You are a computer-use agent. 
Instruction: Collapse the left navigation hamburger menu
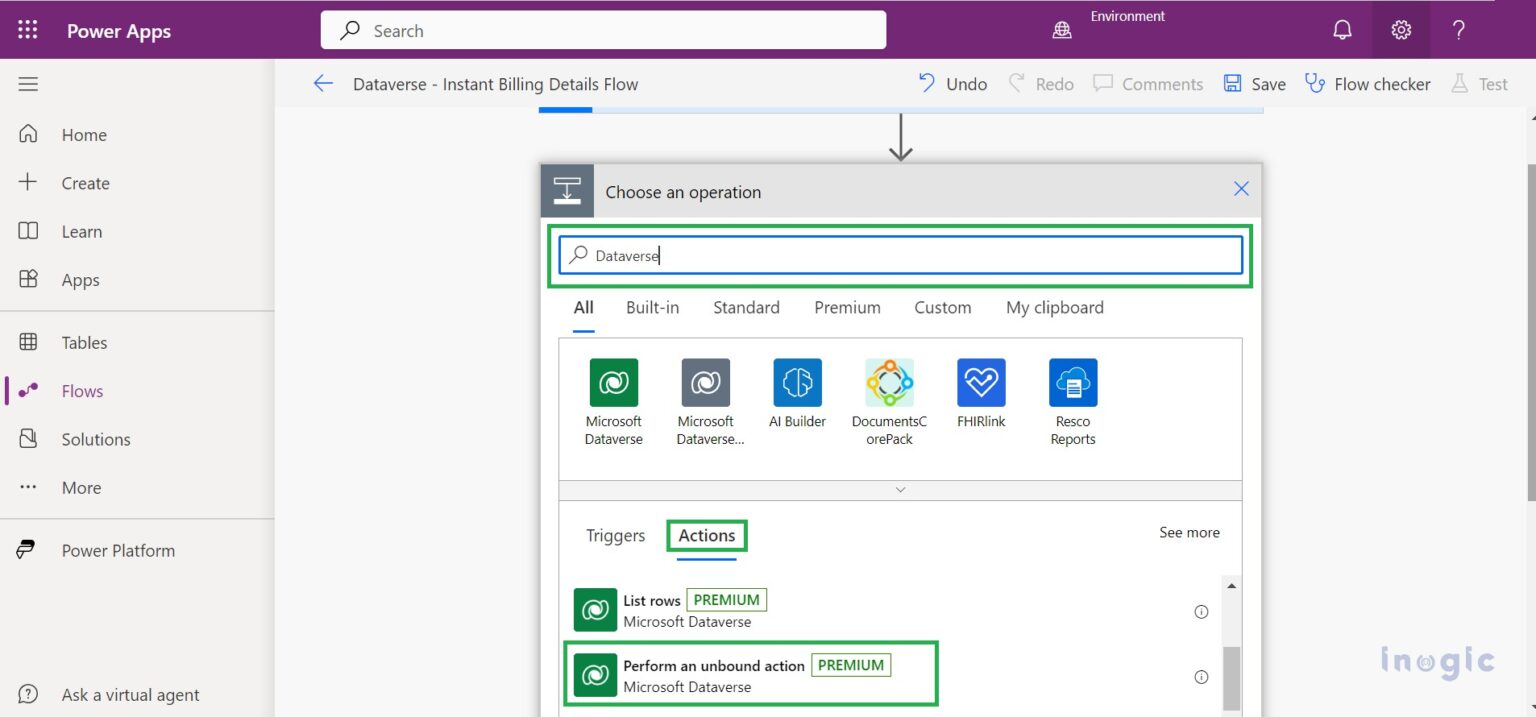click(x=28, y=84)
